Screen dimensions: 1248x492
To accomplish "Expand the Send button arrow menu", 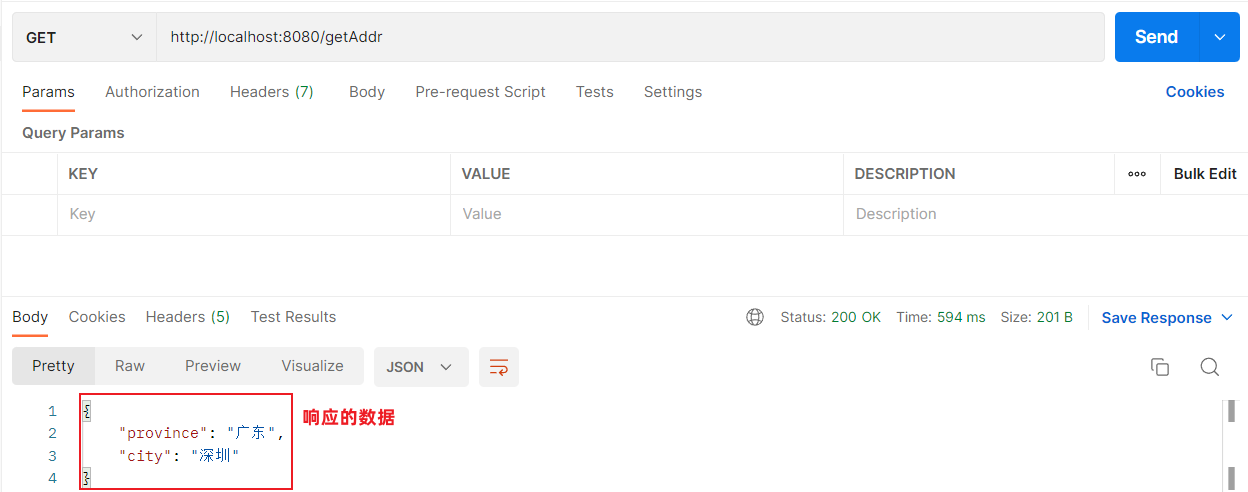I will (x=1219, y=37).
